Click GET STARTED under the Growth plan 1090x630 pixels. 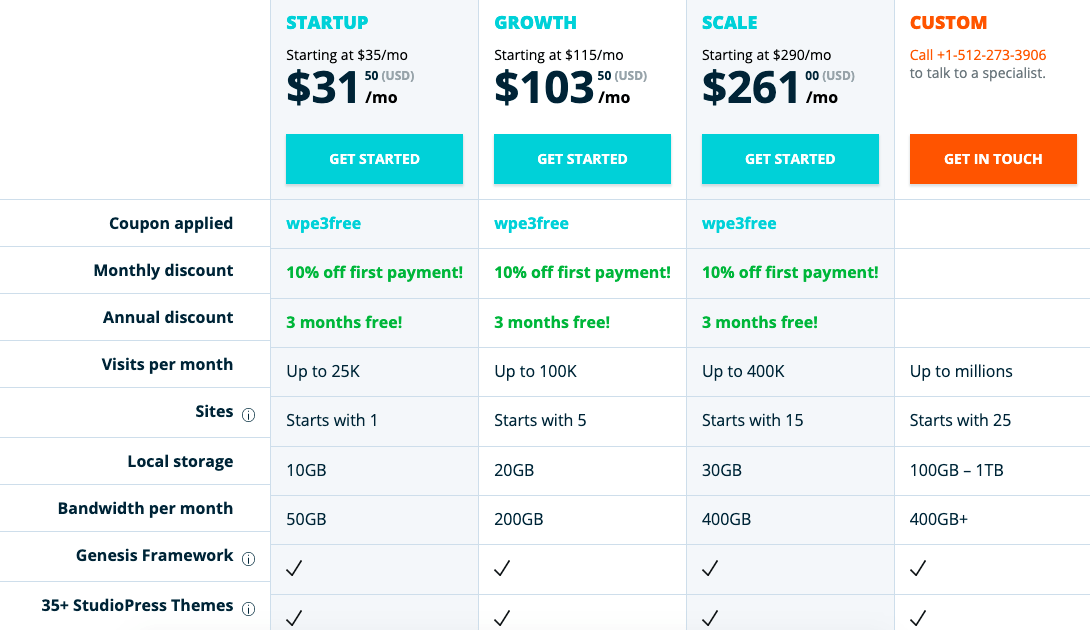point(582,158)
